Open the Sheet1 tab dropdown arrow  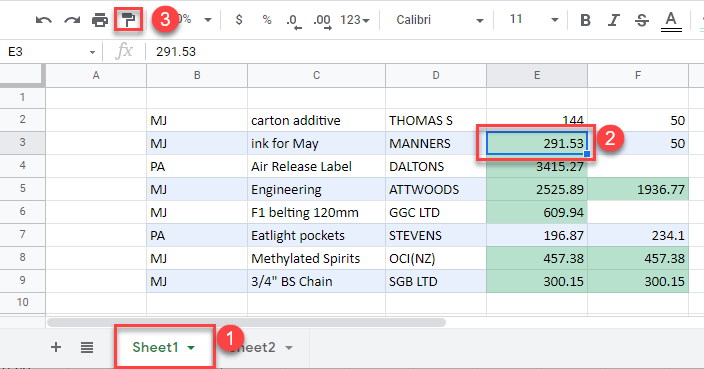coord(191,348)
